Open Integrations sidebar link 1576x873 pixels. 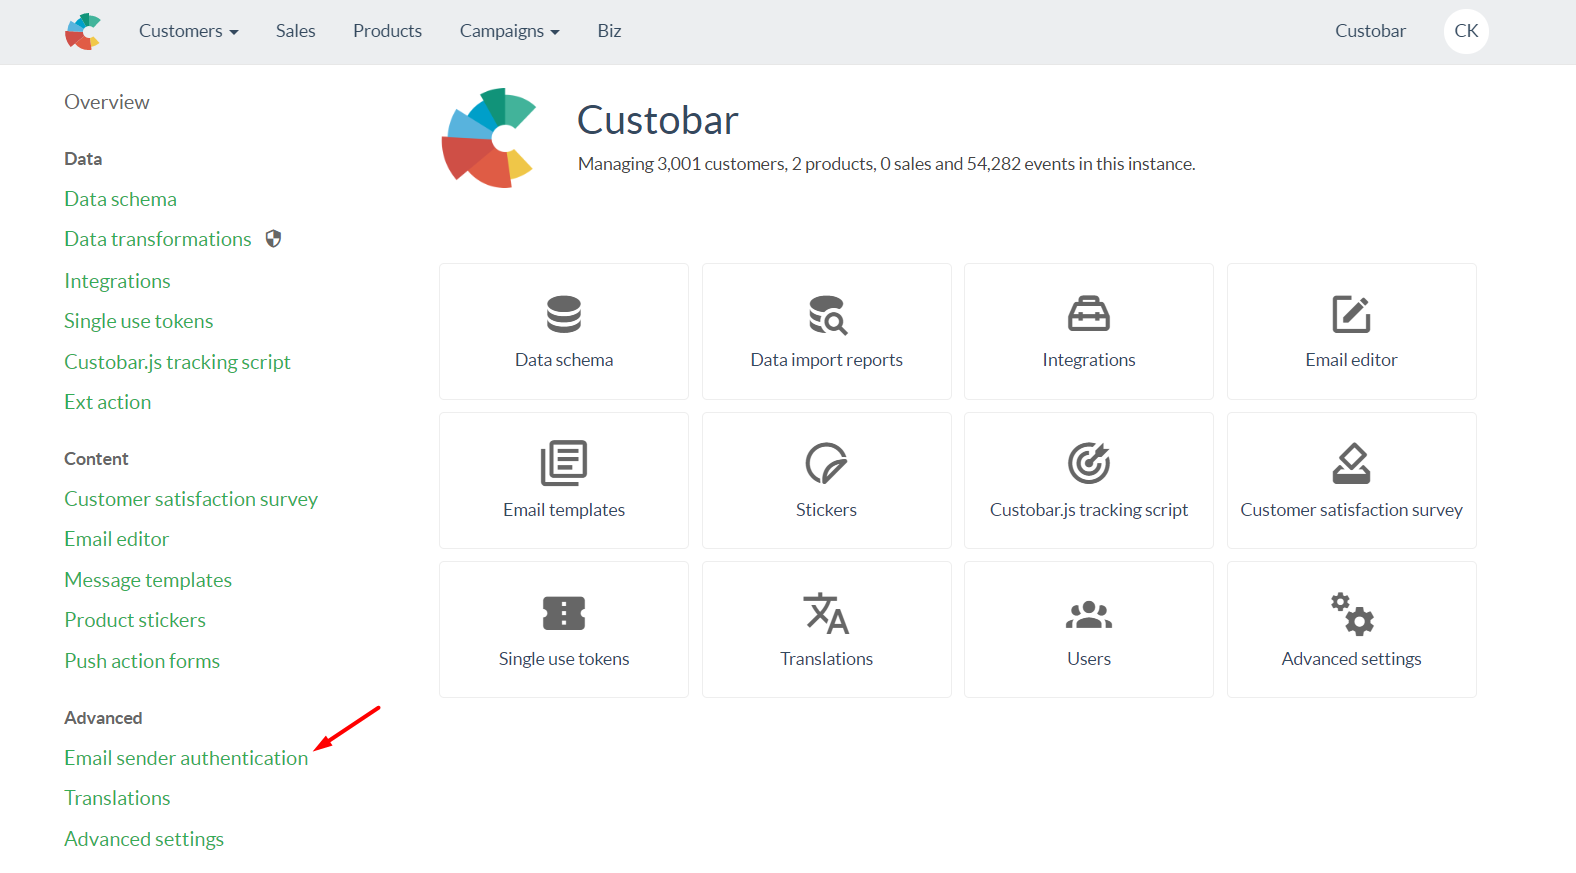(117, 281)
